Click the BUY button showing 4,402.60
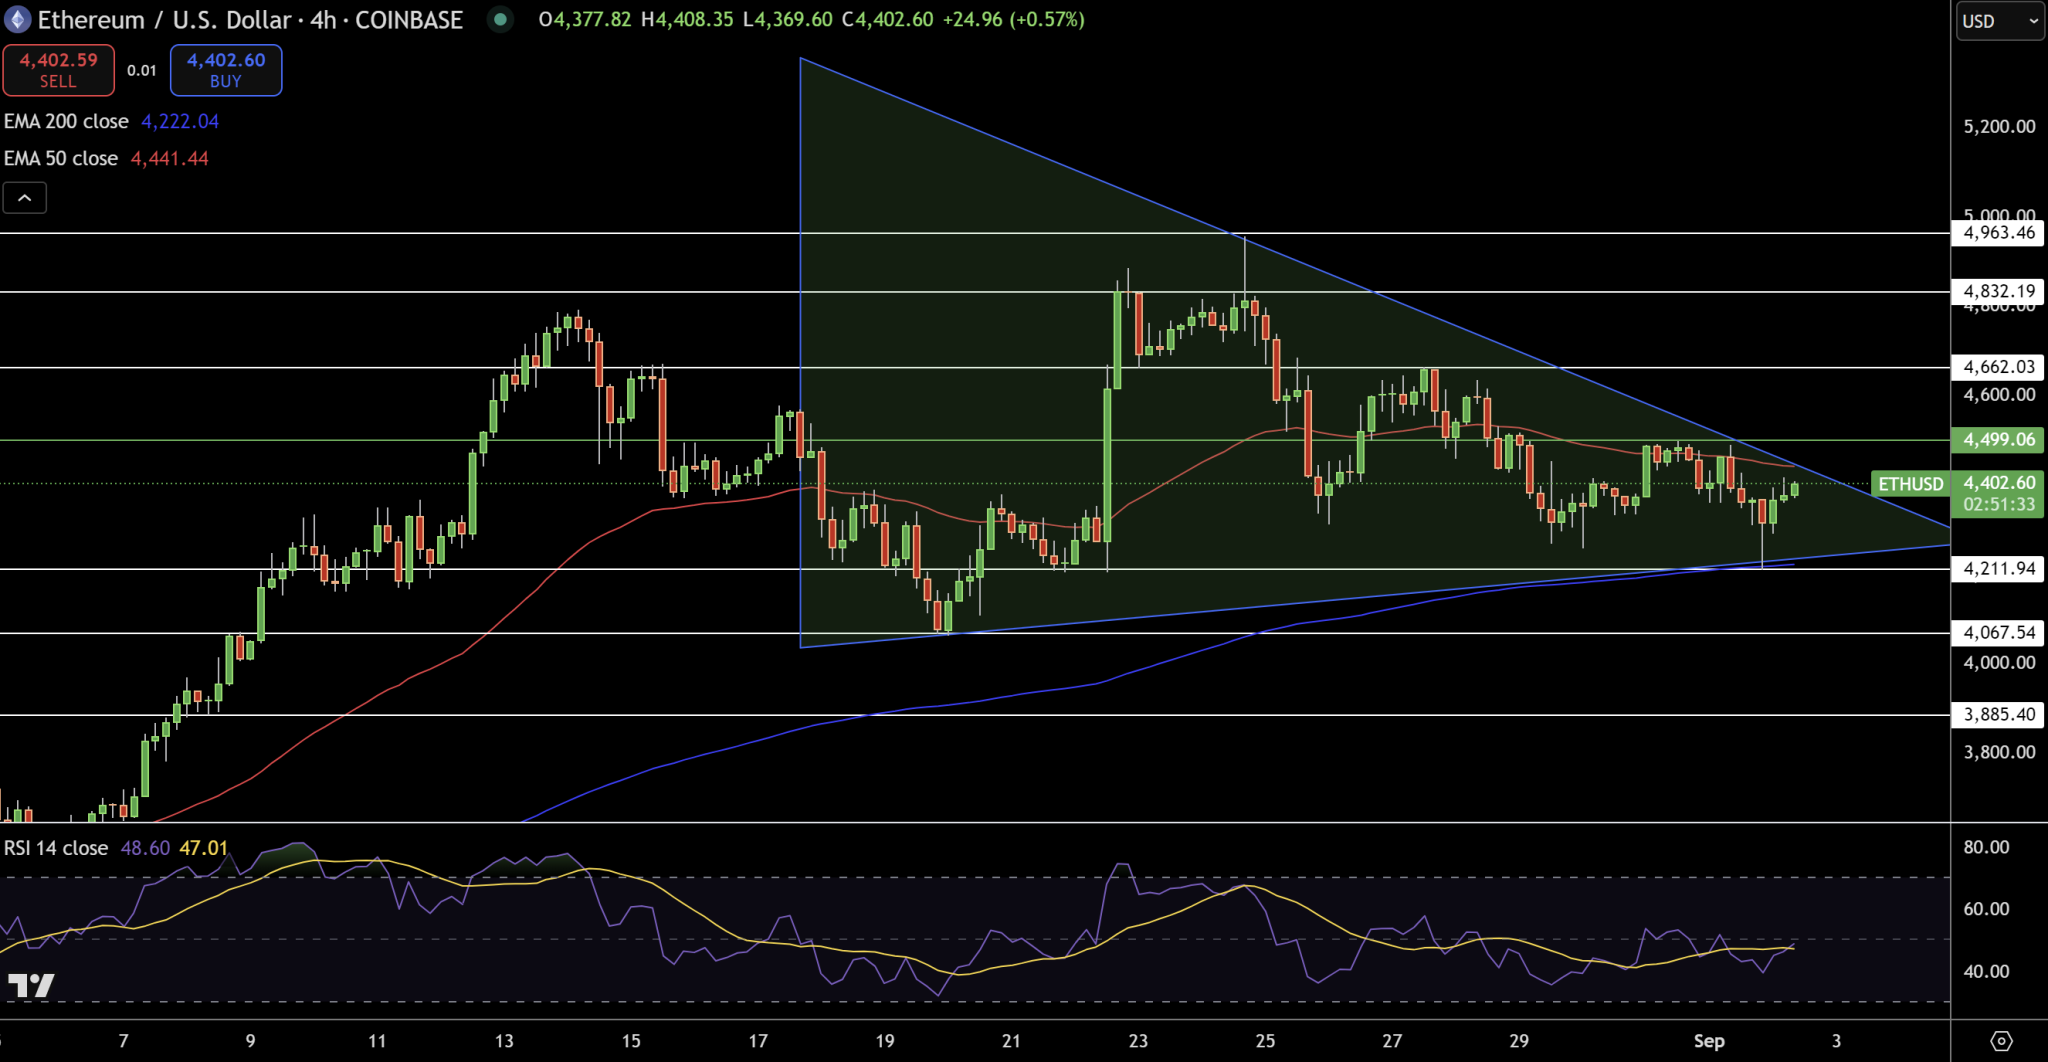The width and height of the screenshot is (2048, 1062). tap(225, 70)
